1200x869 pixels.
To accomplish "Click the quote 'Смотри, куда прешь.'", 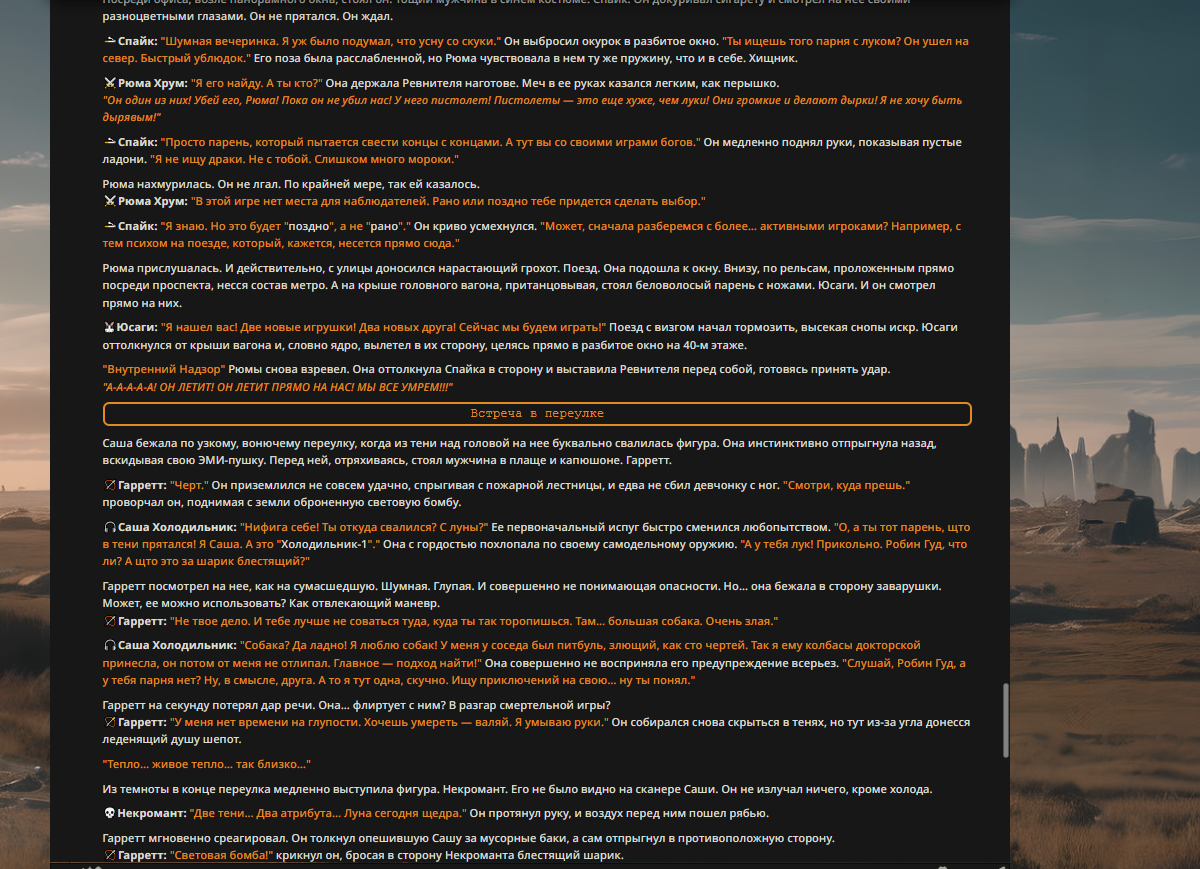I will click(846, 485).
